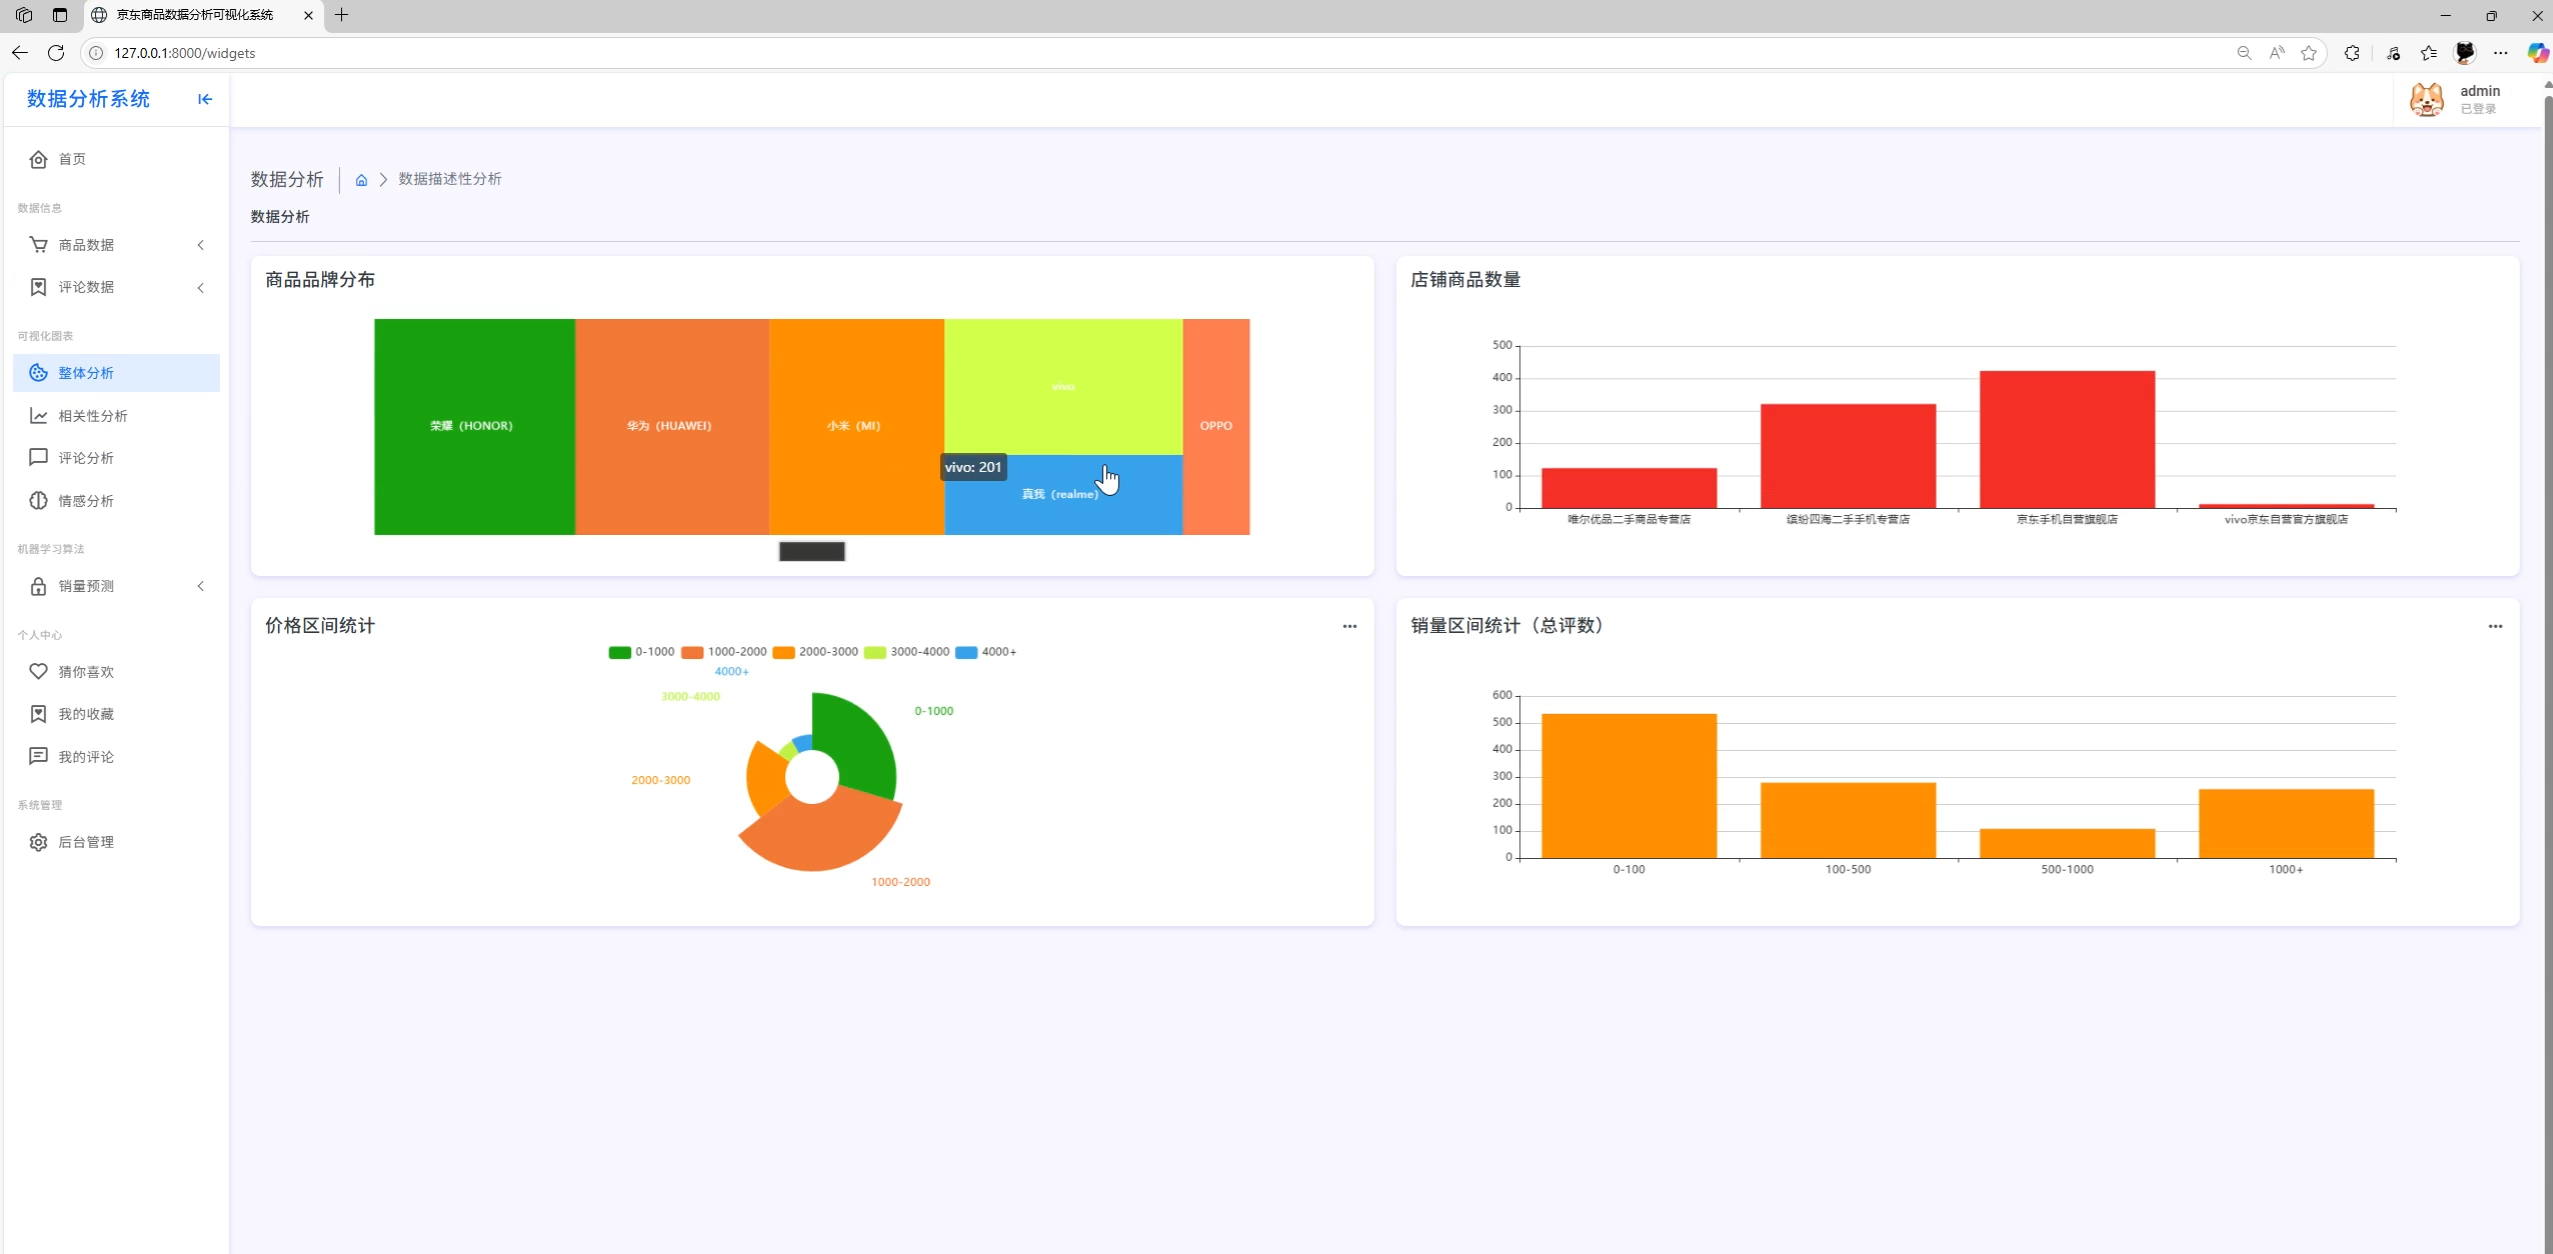The image size is (2553, 1254).
Task: Click the 销量预测 lock icon
Action: pos(38,586)
